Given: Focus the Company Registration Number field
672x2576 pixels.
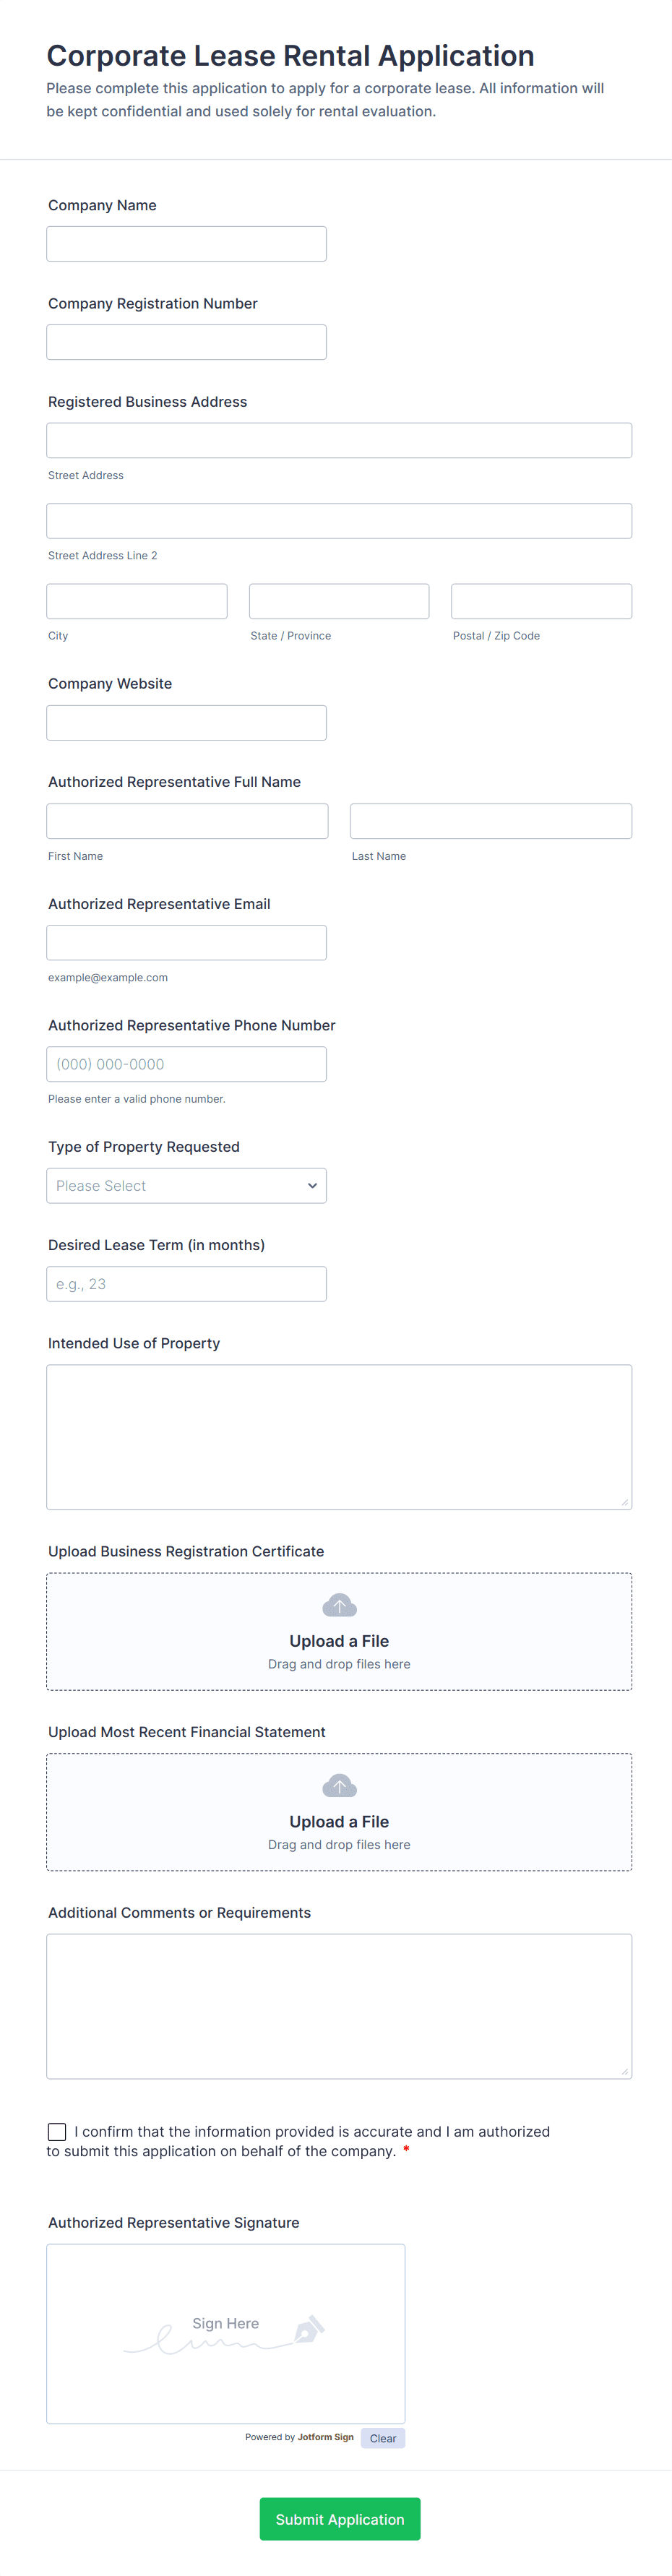Looking at the screenshot, I should [x=186, y=342].
